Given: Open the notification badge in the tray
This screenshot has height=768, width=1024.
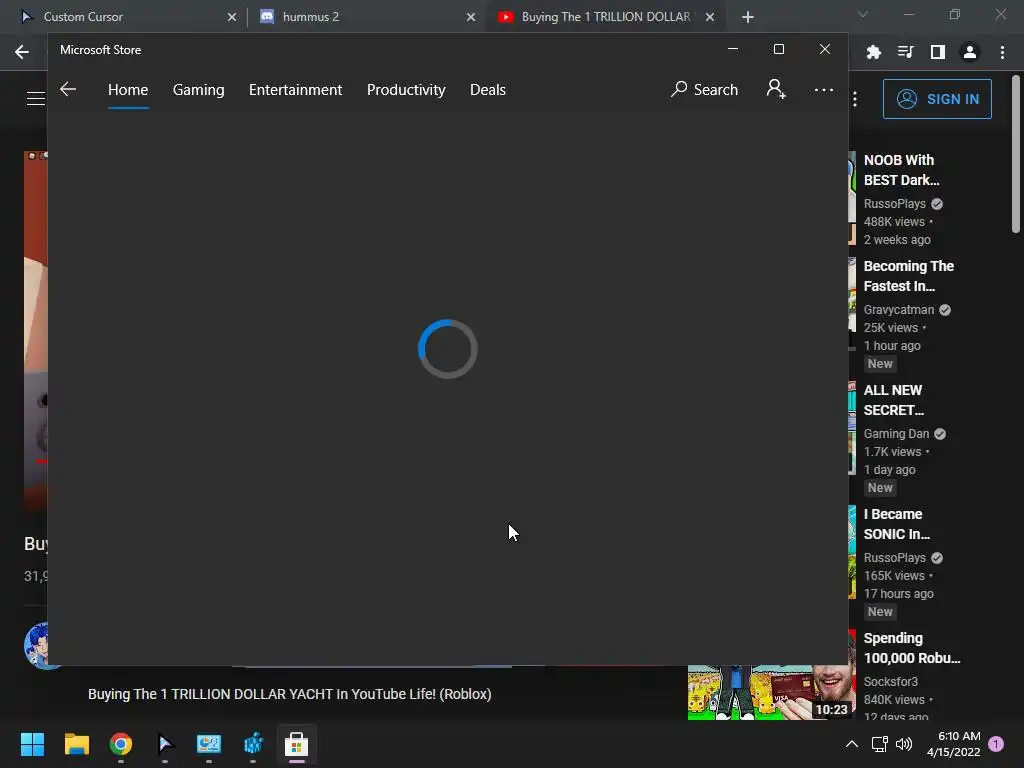Looking at the screenshot, I should click(x=996, y=744).
